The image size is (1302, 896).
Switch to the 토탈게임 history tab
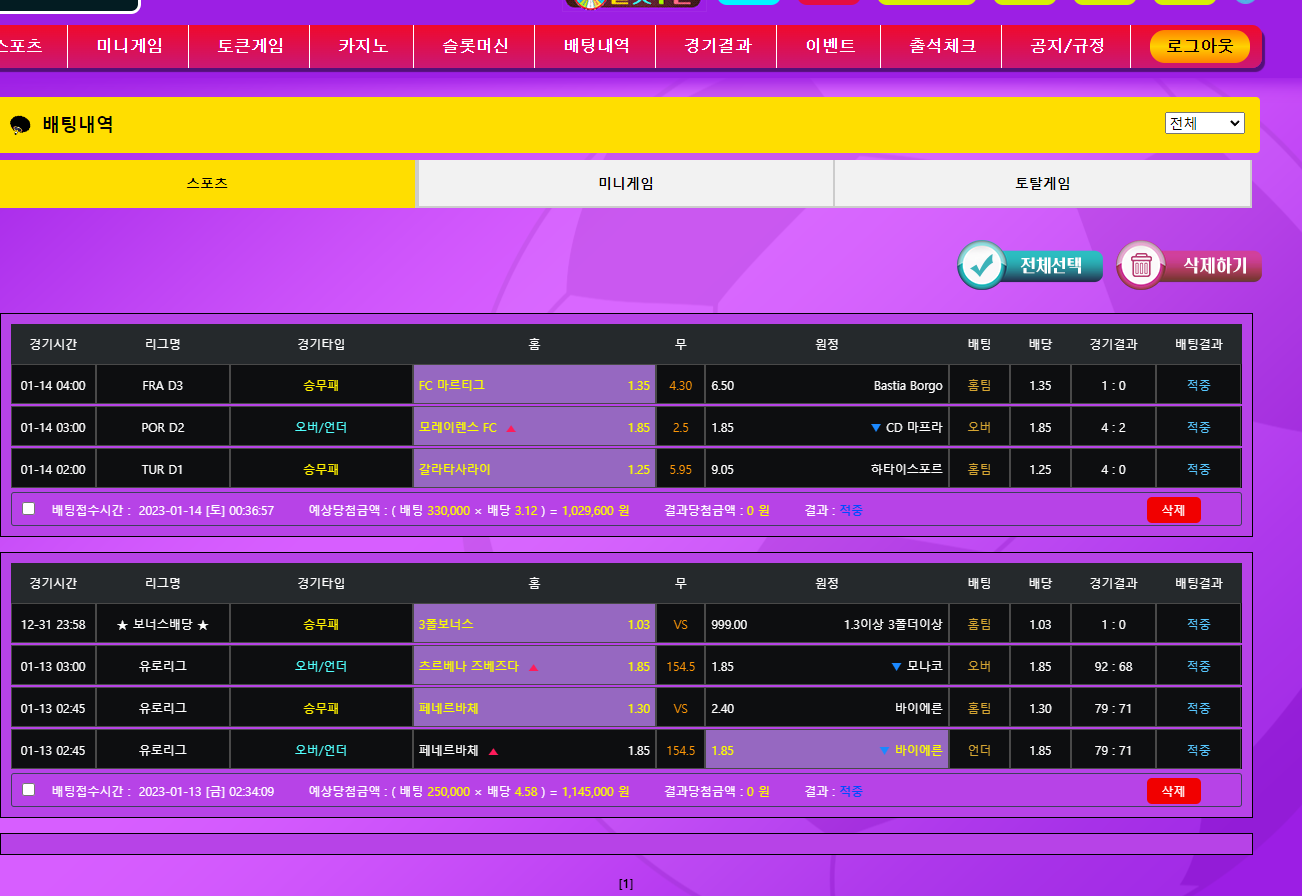pos(1042,184)
